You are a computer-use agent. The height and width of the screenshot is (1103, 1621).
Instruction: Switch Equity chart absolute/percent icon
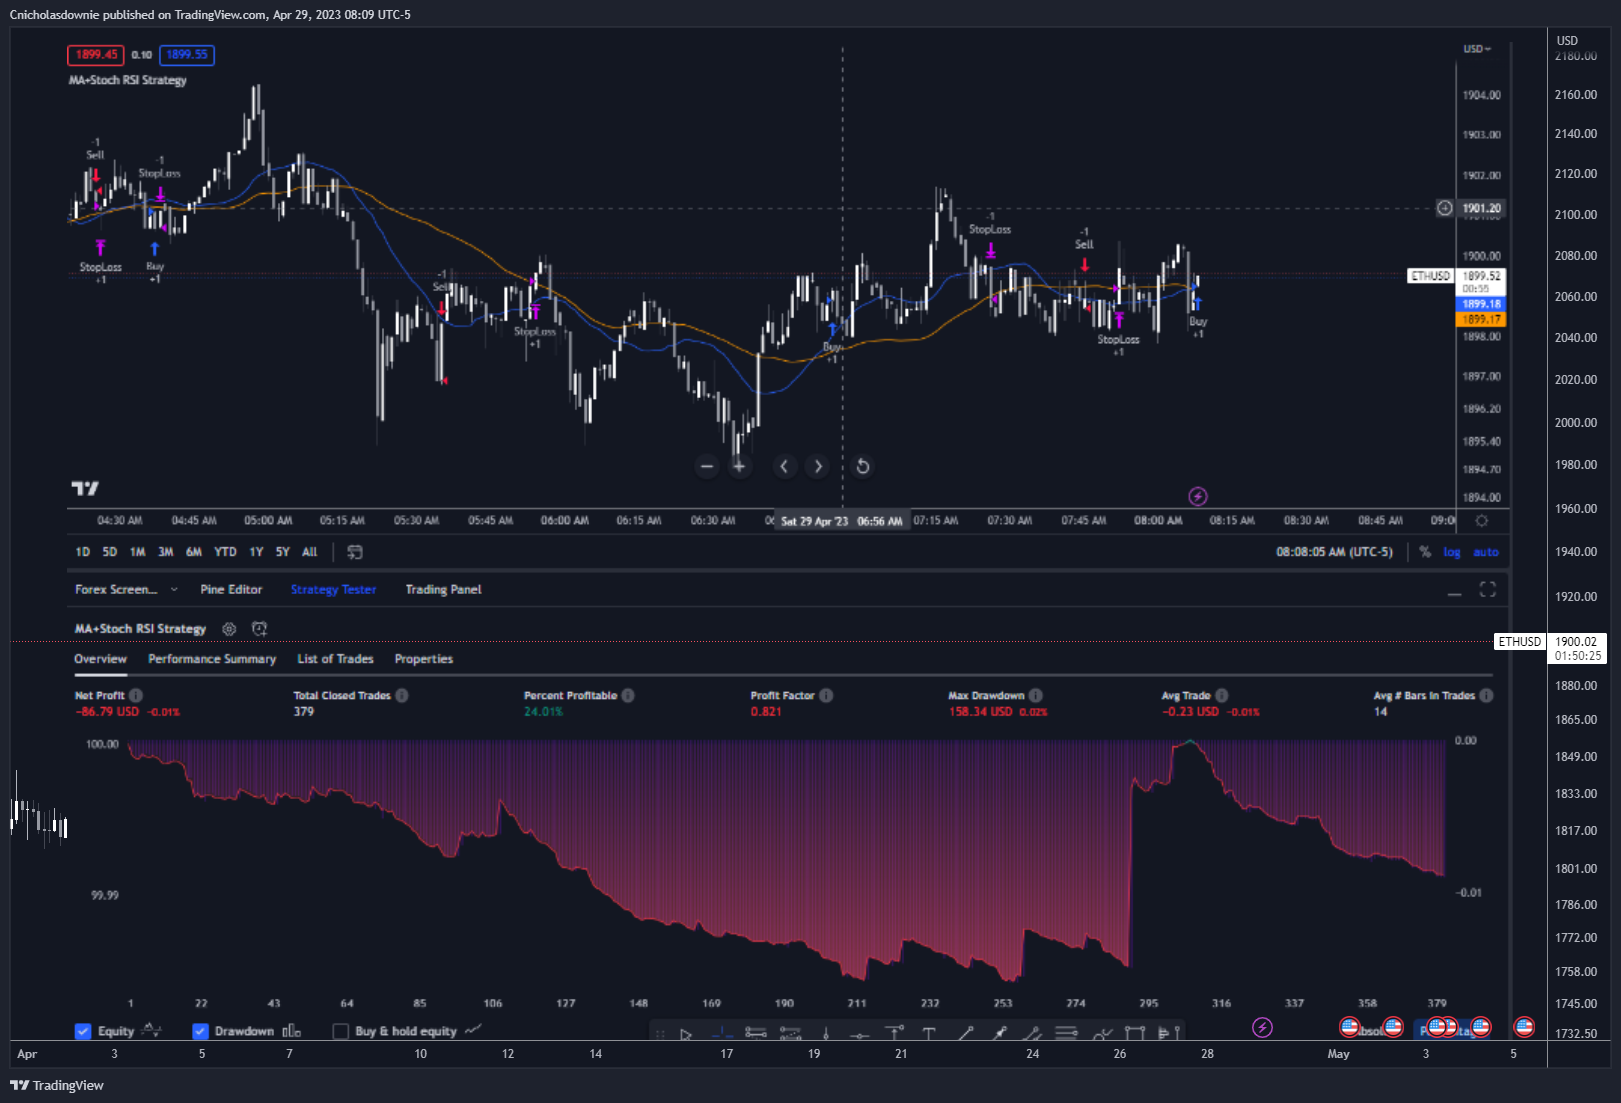[151, 1030]
